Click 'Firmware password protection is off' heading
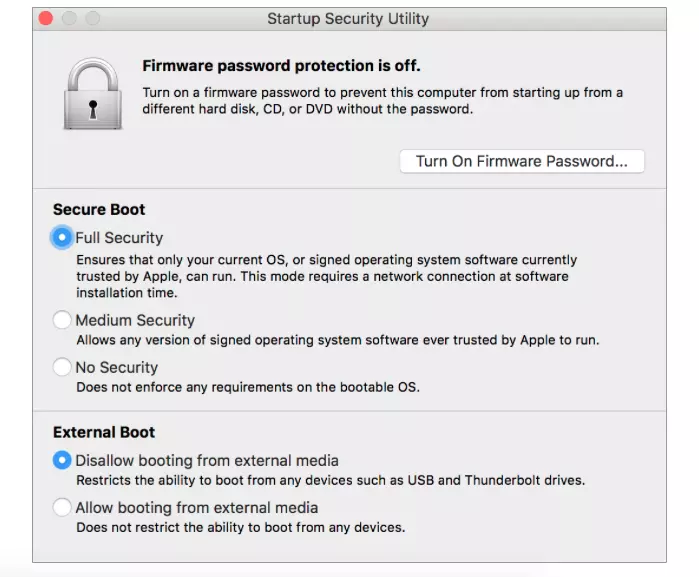Screen dimensions: 699x577 tap(281, 66)
